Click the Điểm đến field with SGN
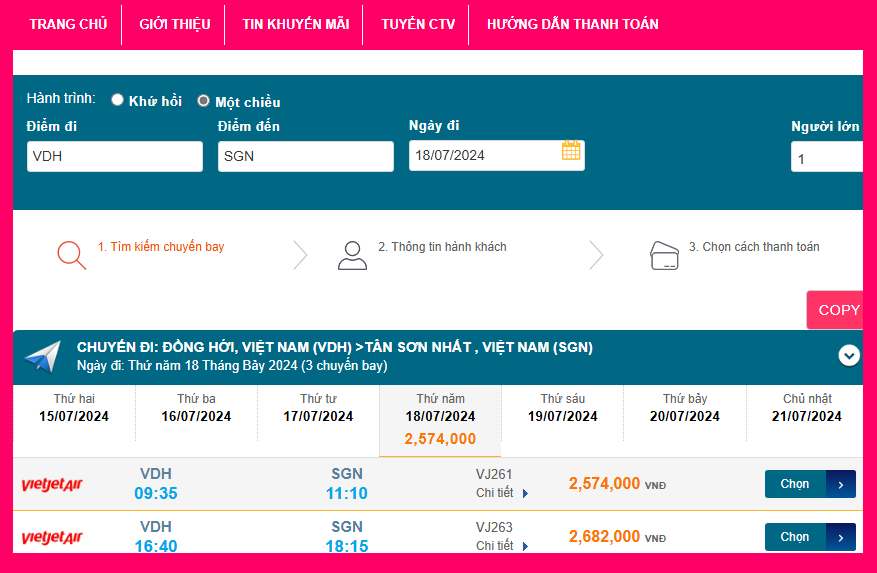Screen dimensions: 877x573 point(306,156)
